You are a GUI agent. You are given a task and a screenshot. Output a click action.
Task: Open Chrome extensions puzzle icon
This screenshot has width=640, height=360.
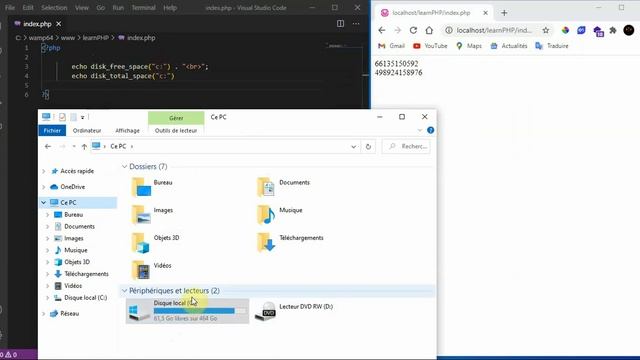[x=613, y=30]
